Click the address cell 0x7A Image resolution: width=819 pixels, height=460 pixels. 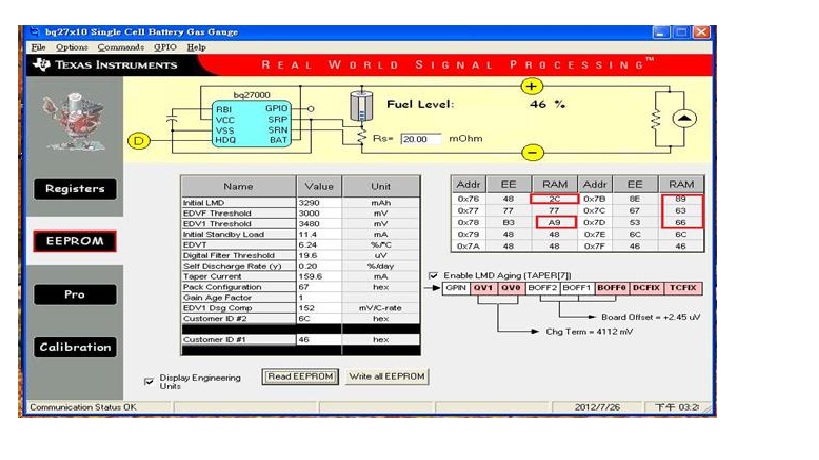[x=469, y=246]
